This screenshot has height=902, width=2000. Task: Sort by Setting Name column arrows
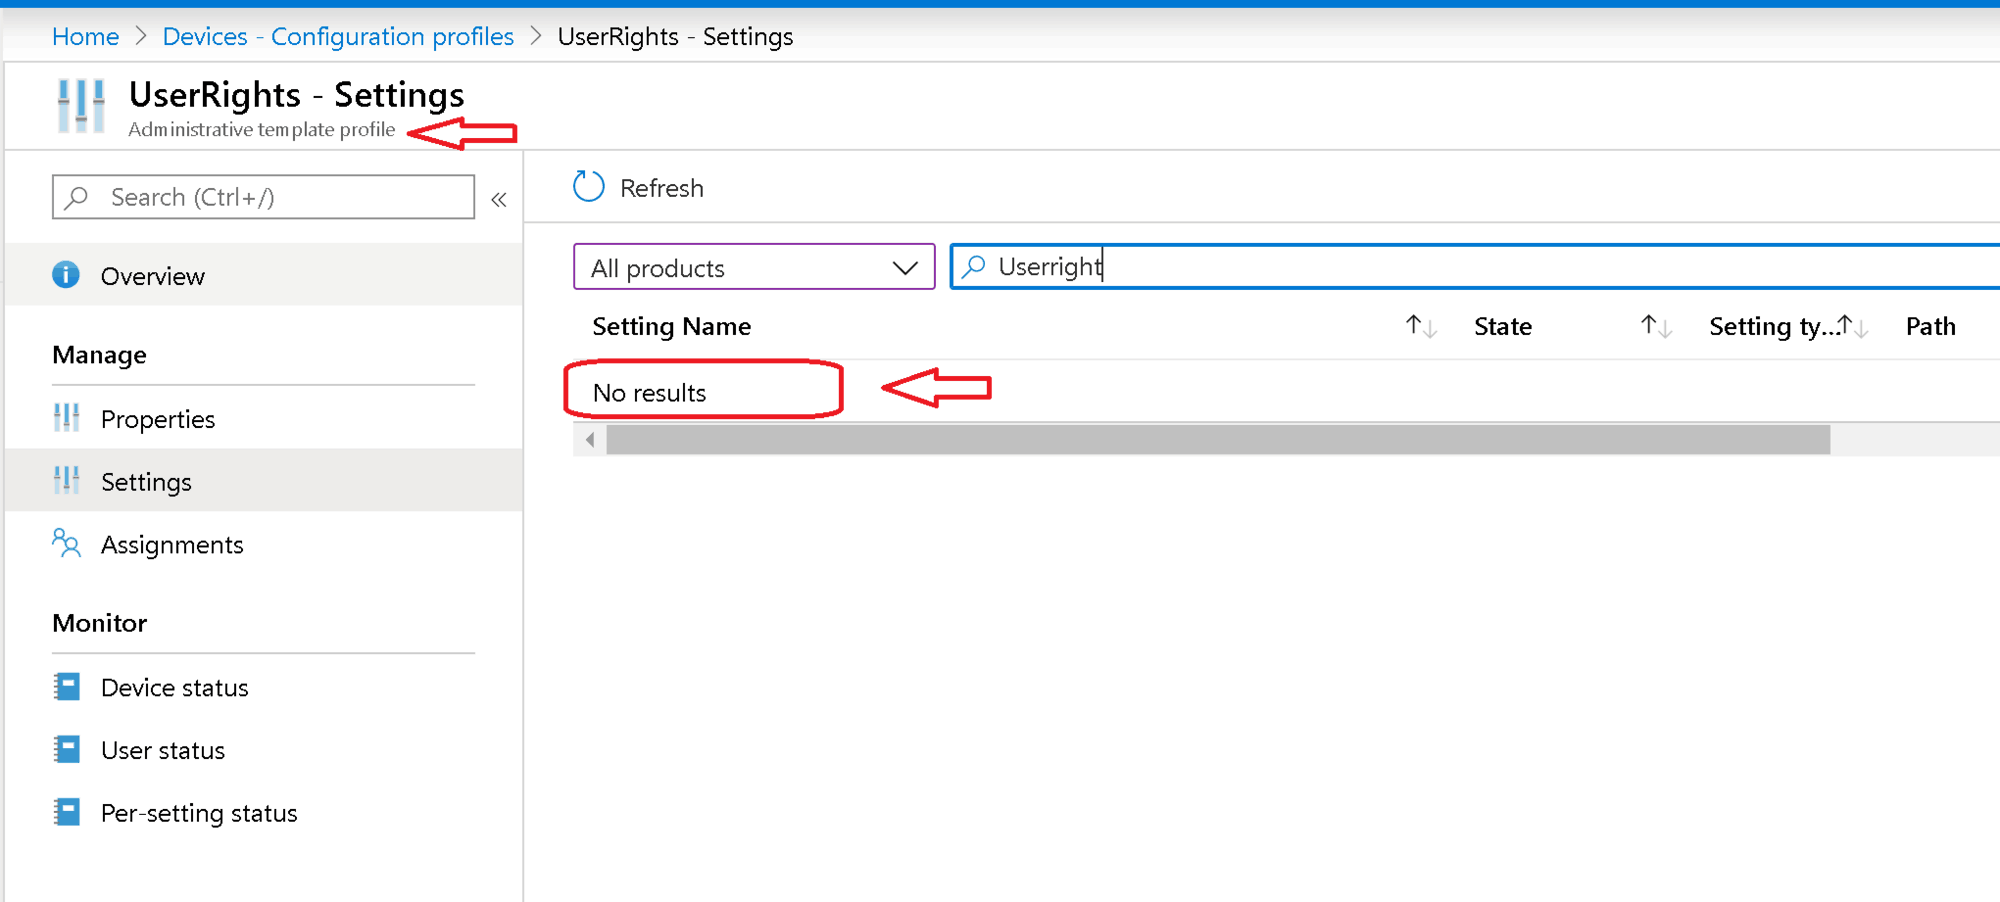pos(1420,326)
